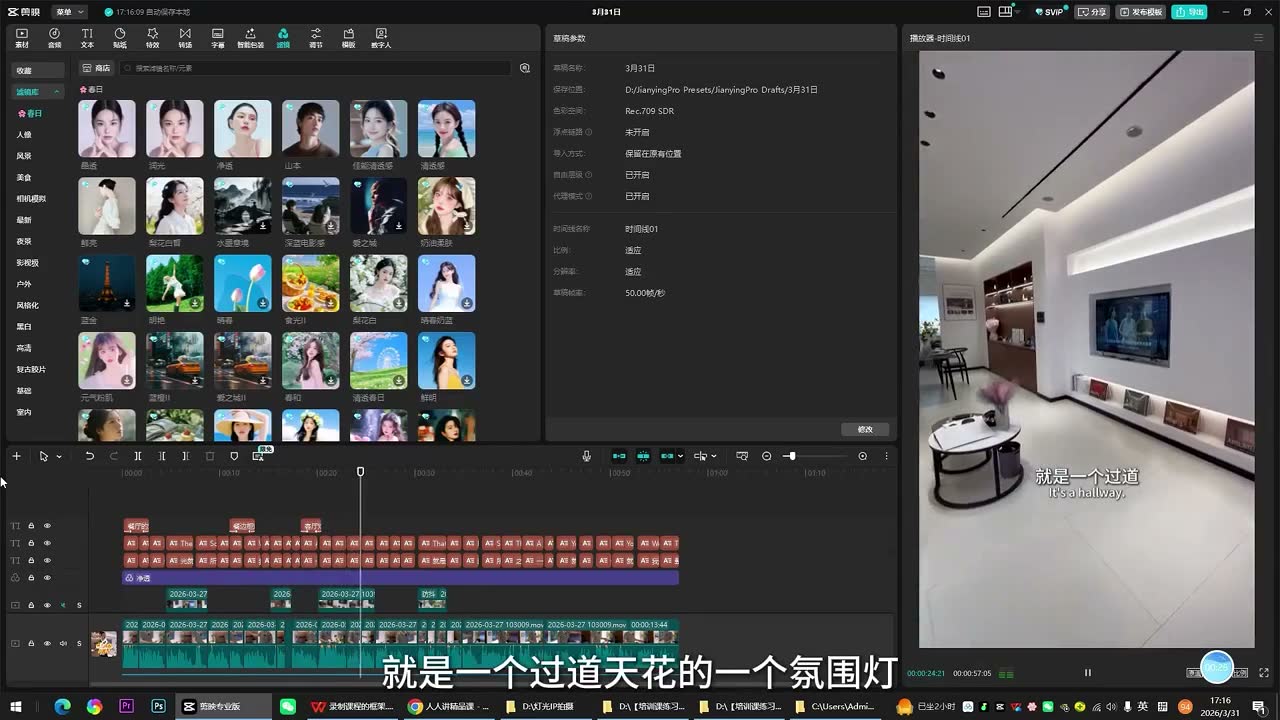Click the filter search input field
Screen dimensions: 1280x720
(x=315, y=68)
